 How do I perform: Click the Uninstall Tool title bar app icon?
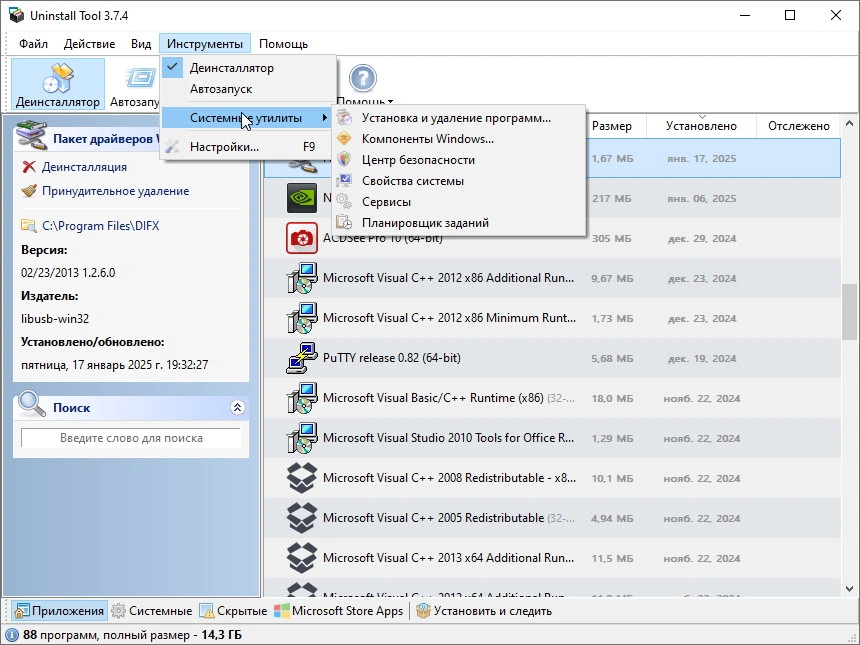16,15
